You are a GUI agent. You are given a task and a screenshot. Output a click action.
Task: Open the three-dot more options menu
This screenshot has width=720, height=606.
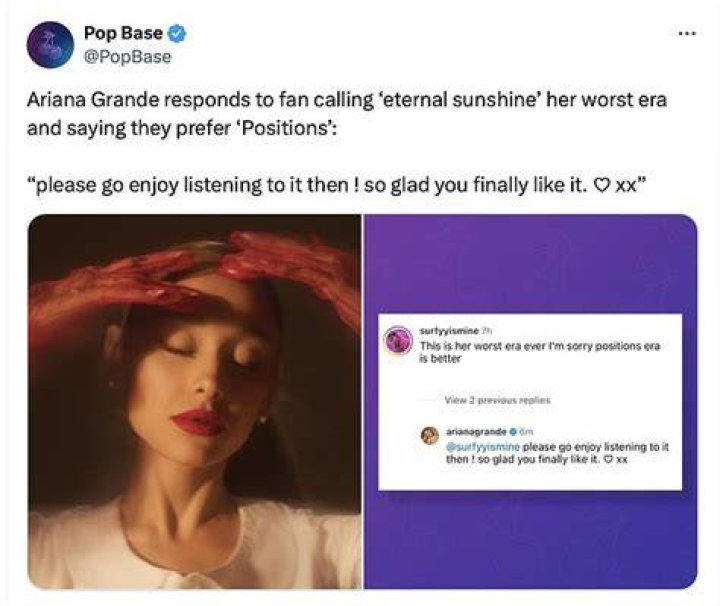687,34
